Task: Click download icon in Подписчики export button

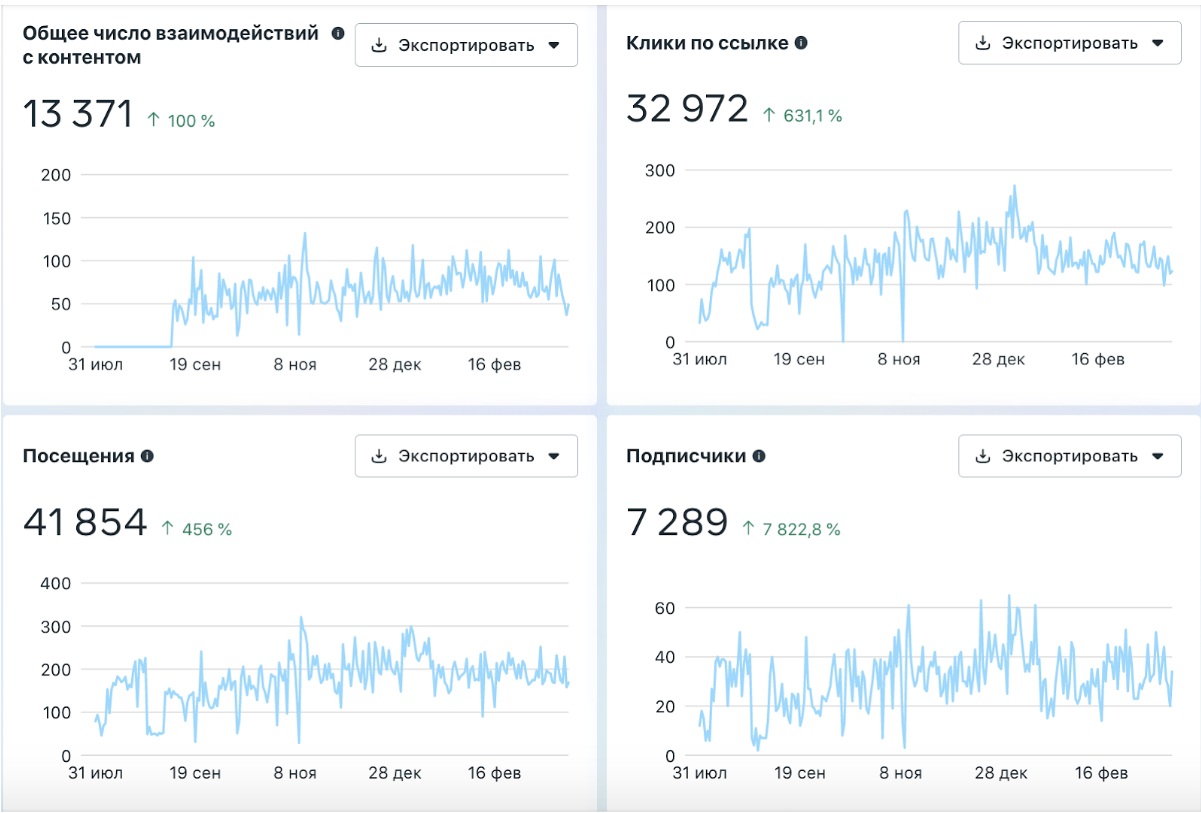Action: pos(983,456)
